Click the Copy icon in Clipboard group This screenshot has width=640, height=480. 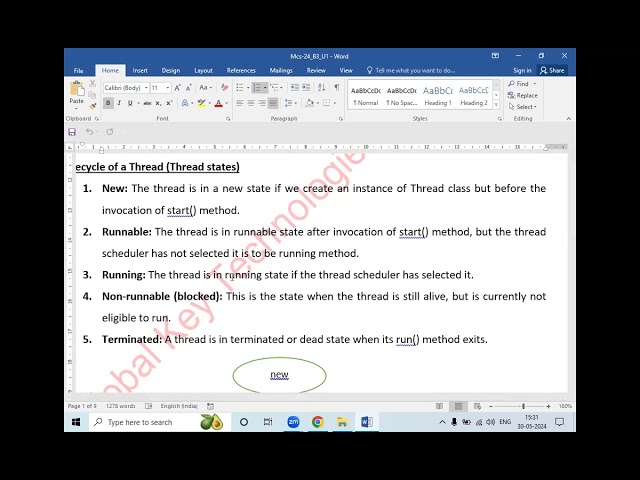[x=93, y=95]
